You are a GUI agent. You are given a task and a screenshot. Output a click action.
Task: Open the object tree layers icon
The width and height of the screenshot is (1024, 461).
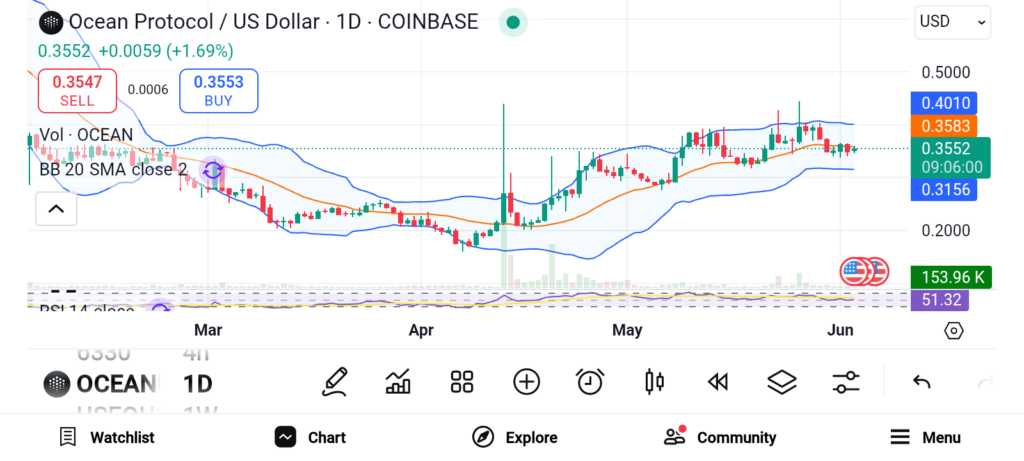coord(782,382)
